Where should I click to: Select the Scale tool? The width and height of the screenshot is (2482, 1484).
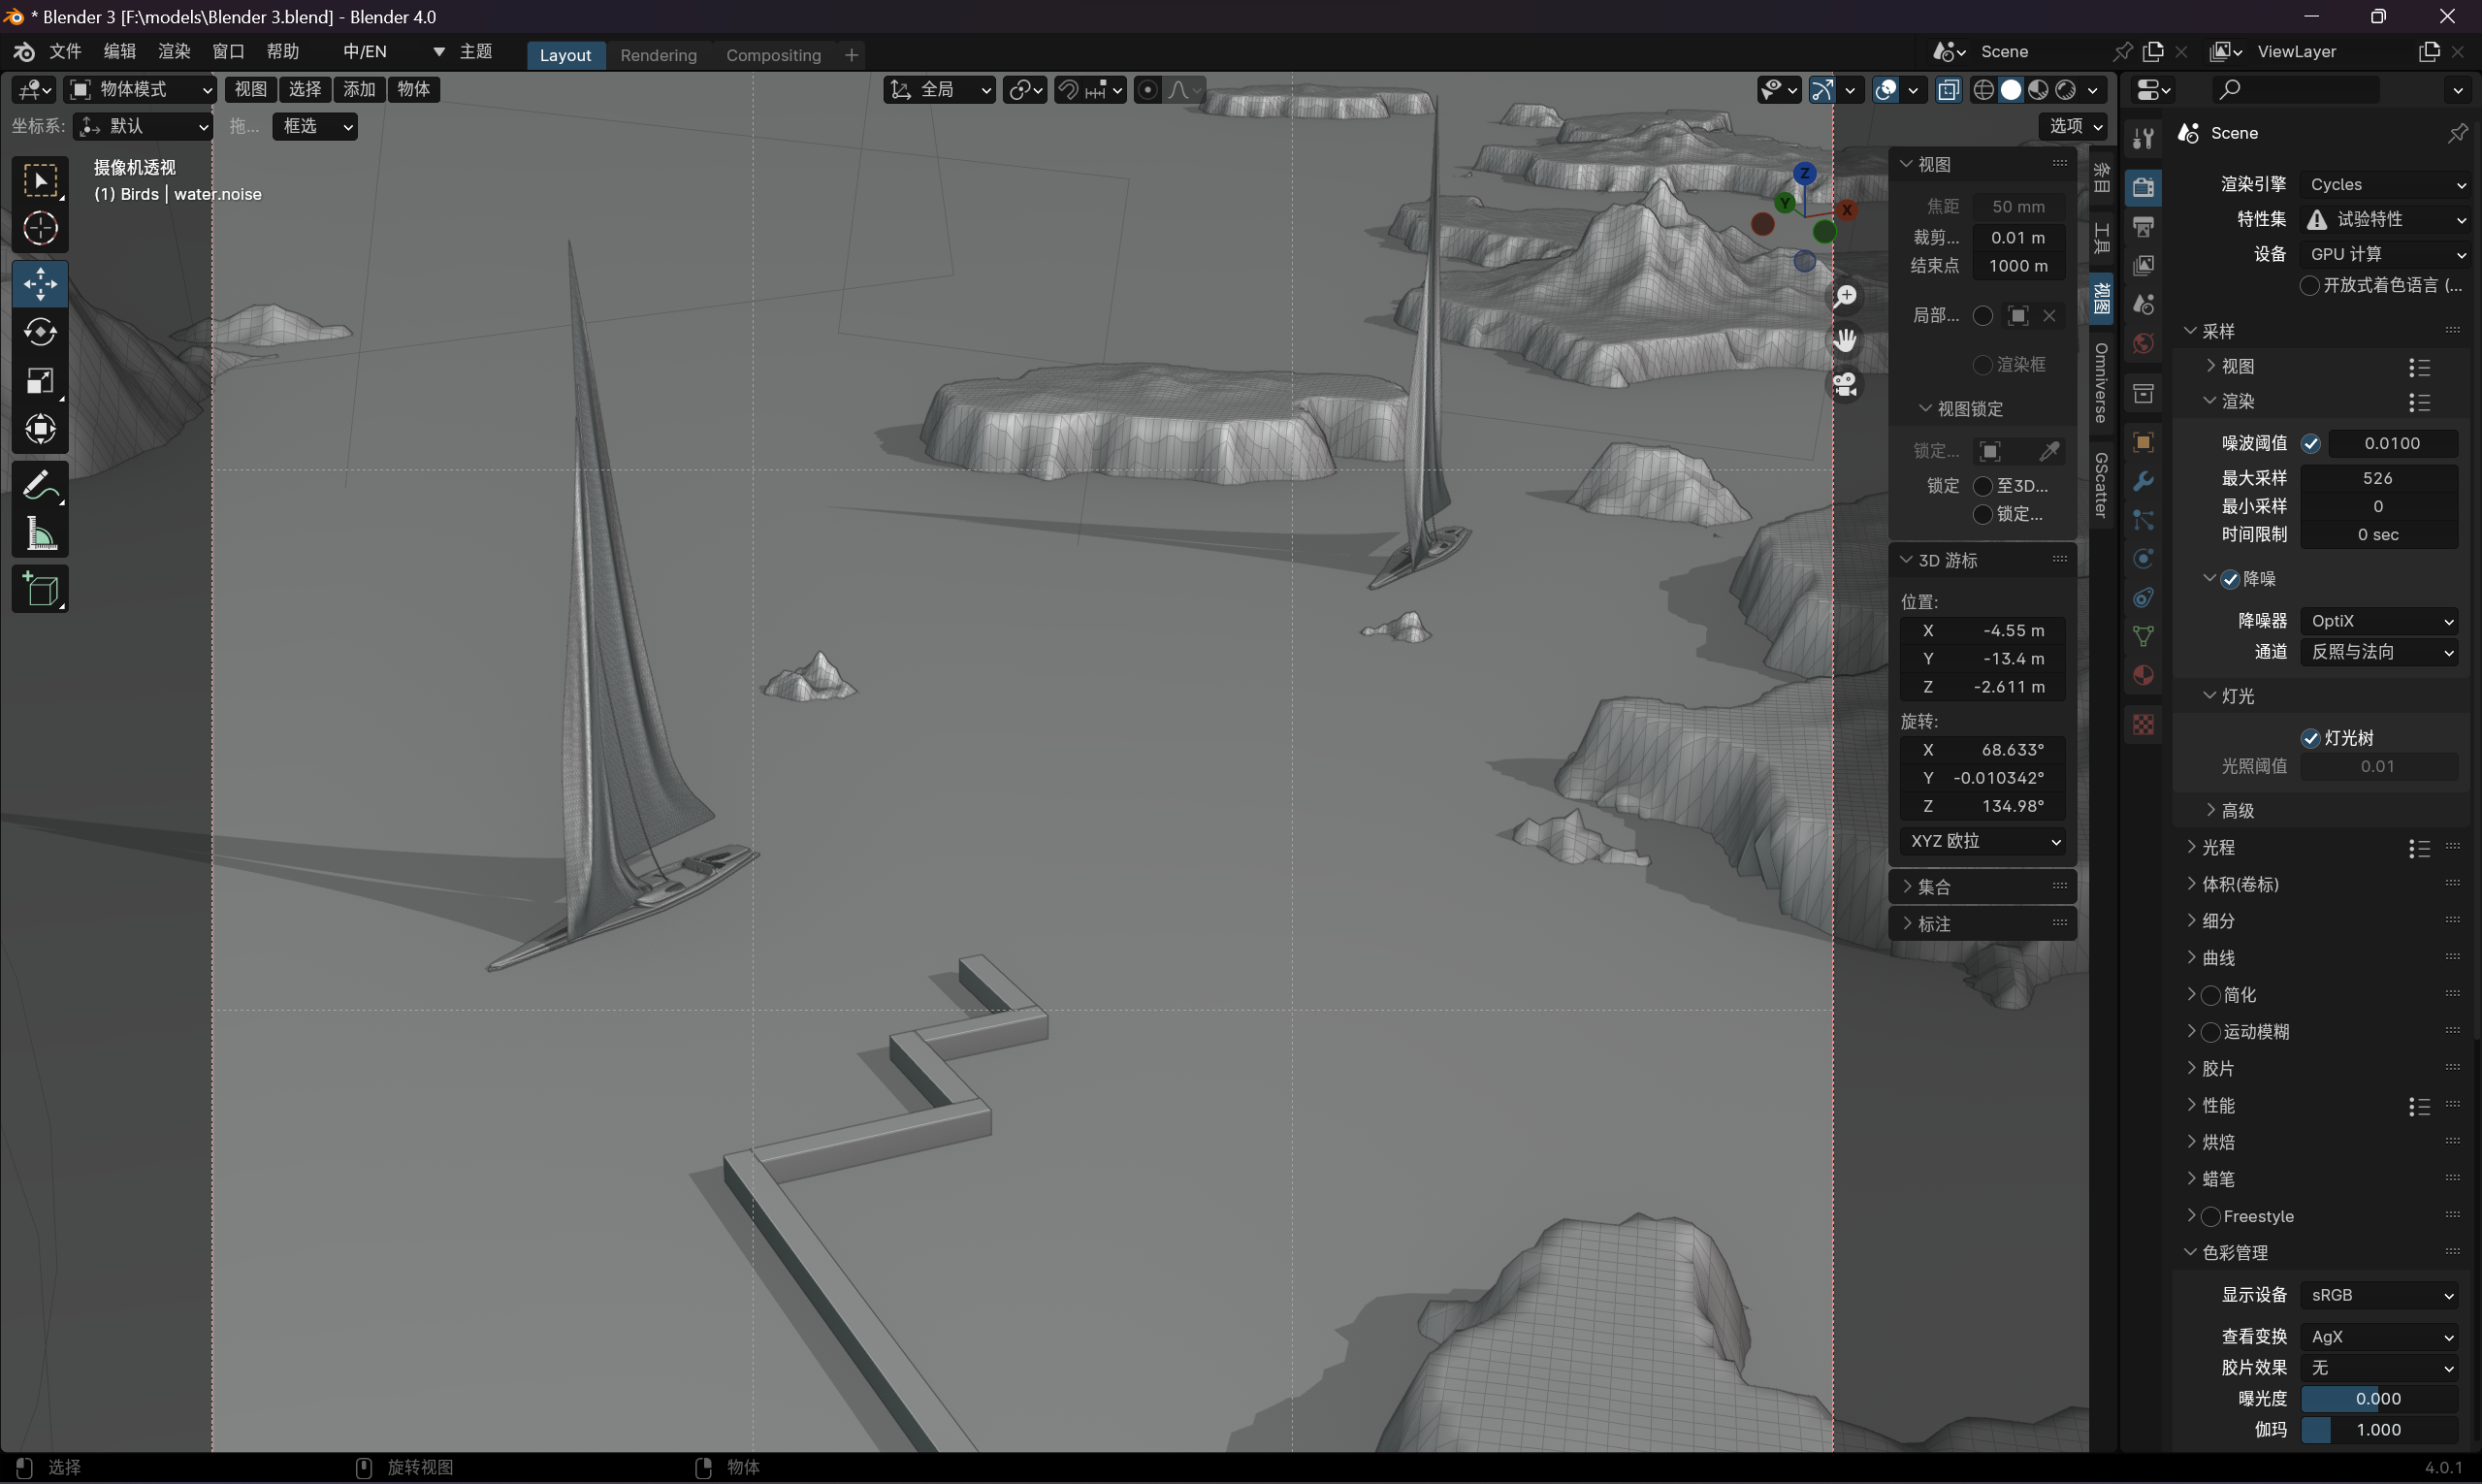(x=40, y=381)
